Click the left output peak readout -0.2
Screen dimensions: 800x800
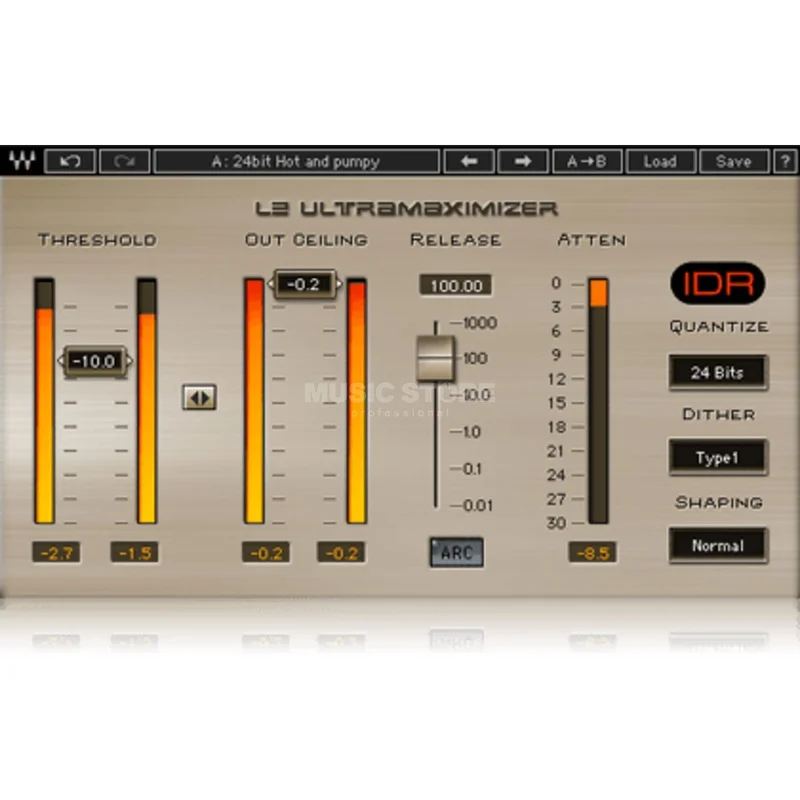tap(266, 553)
